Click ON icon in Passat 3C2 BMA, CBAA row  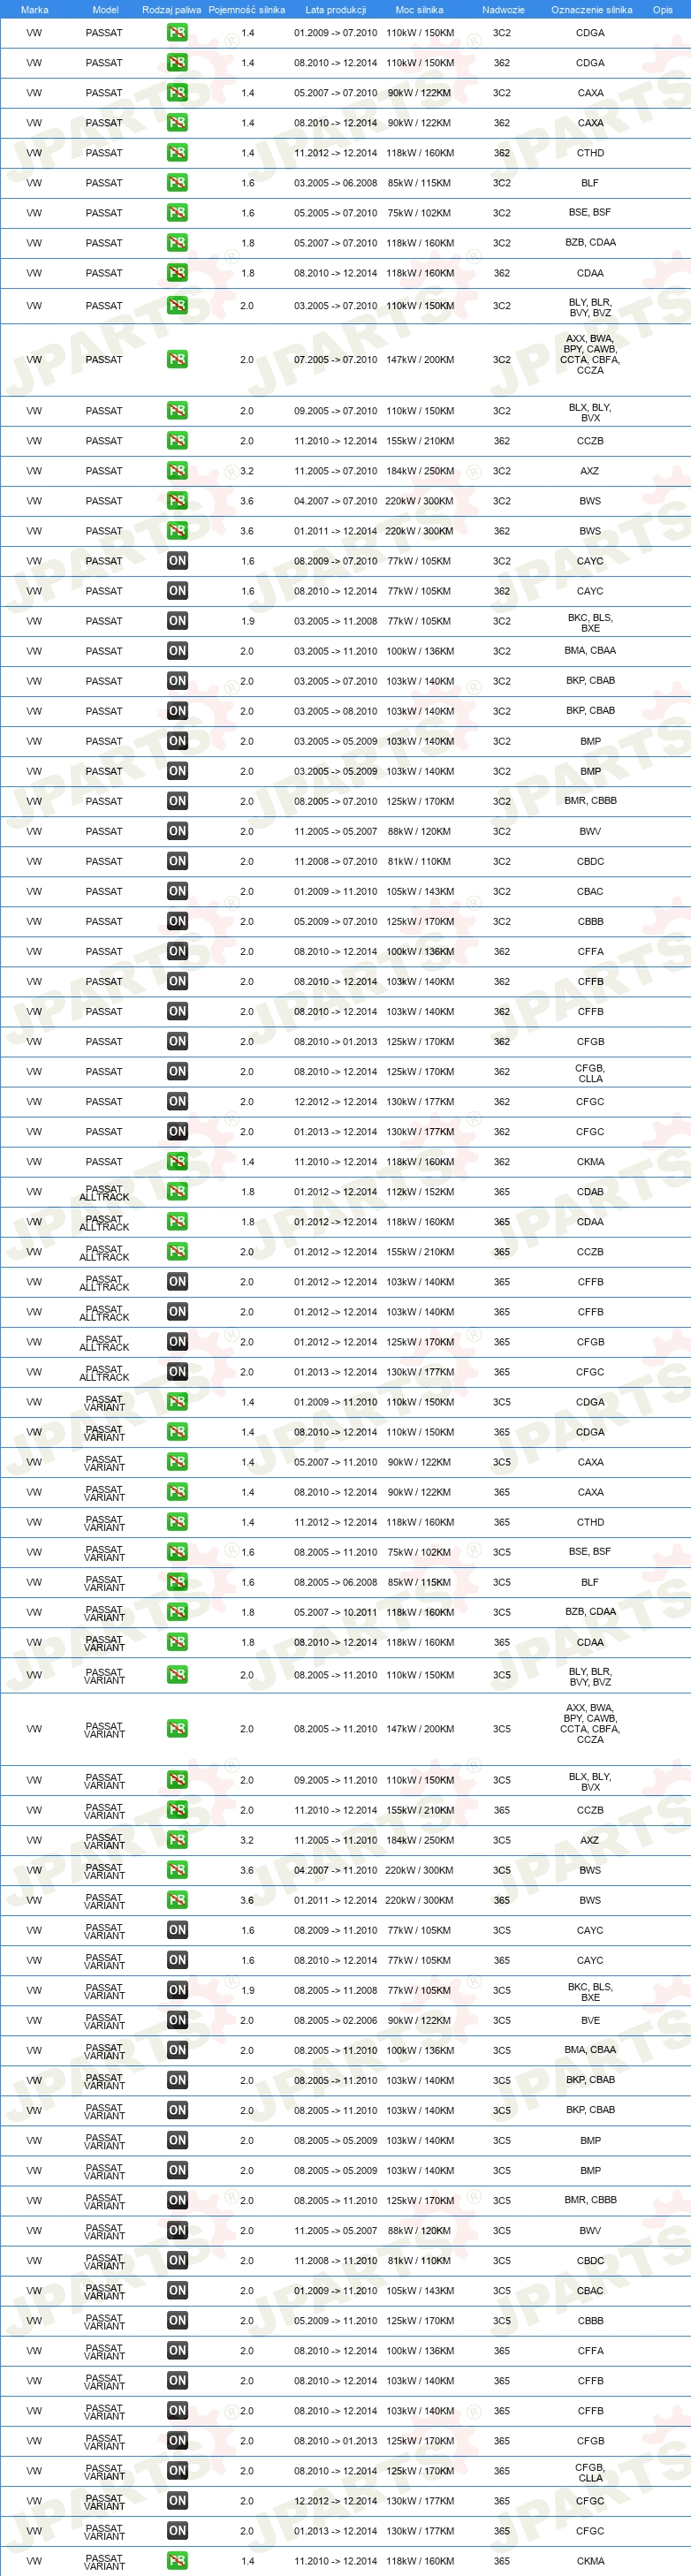177,651
